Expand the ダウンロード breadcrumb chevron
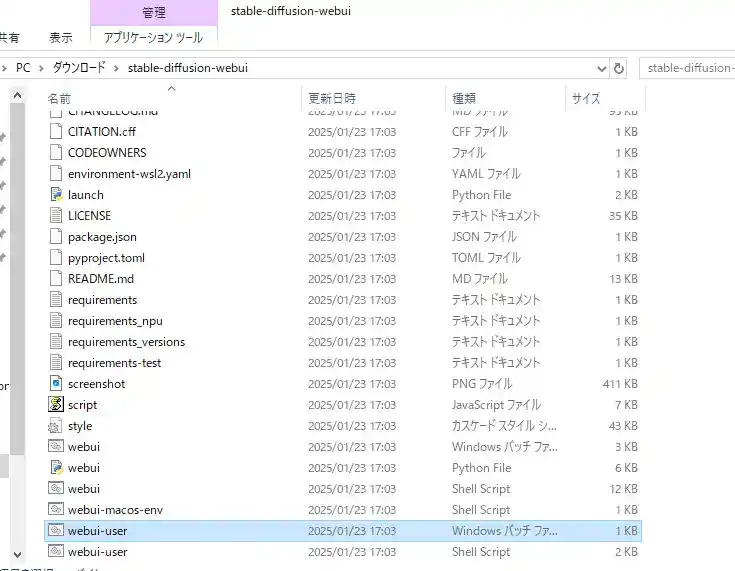735x571 pixels. pos(116,68)
